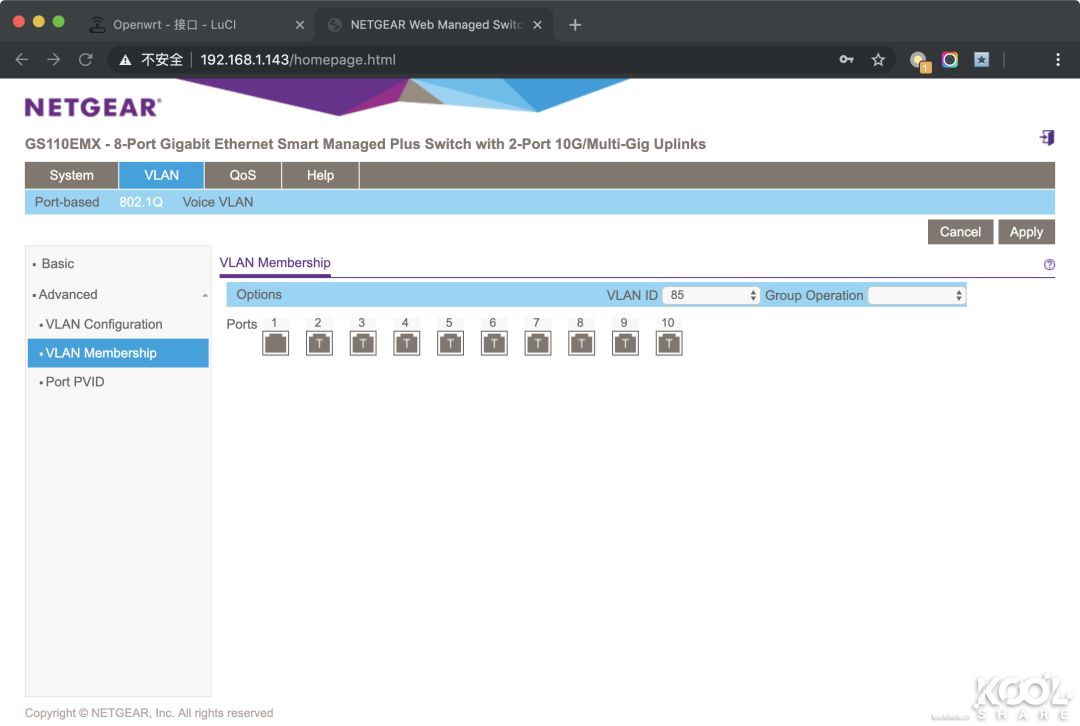1080x726 pixels.
Task: Toggle port 4 tagged membership icon
Action: click(x=406, y=343)
